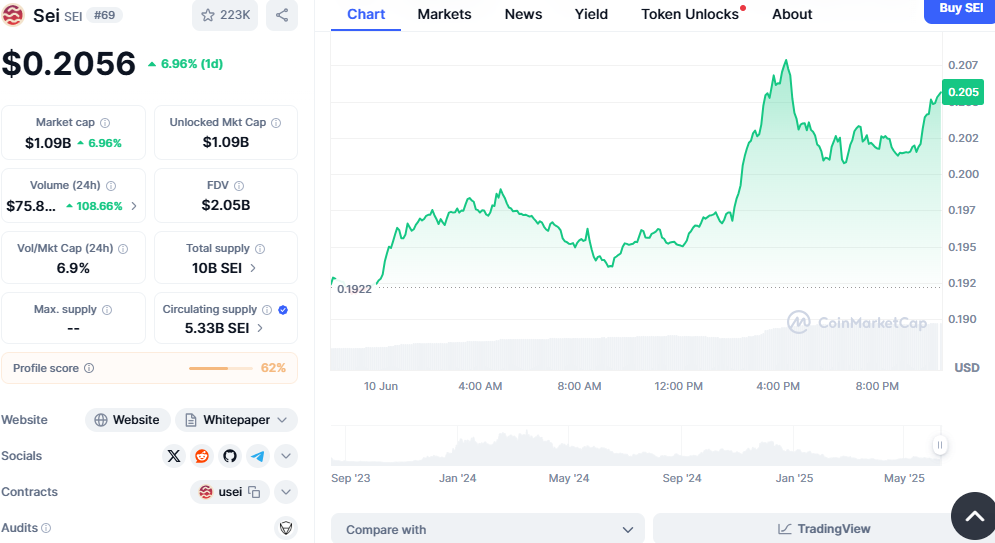Click the Profile score 62% progress bar

220,368
